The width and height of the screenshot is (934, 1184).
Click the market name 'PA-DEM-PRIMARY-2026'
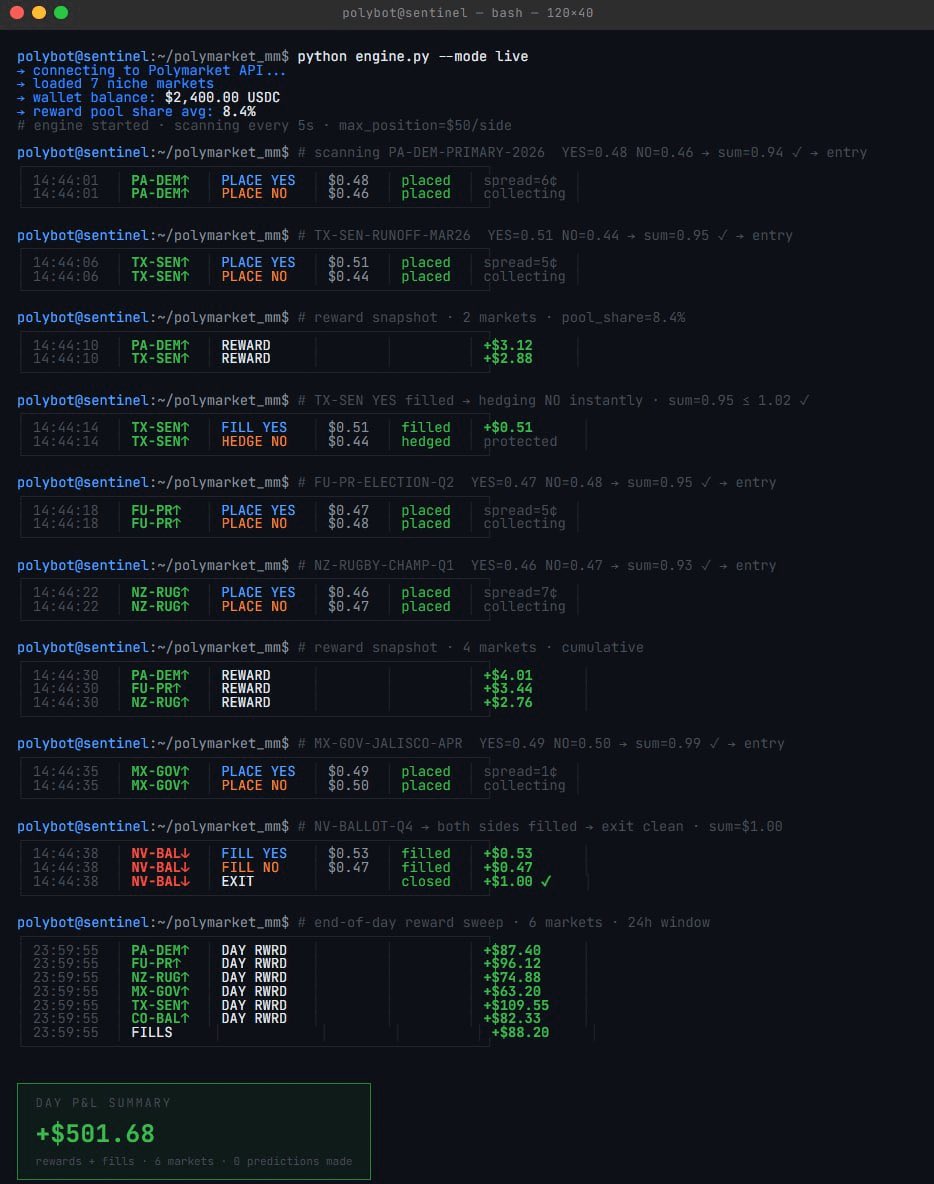467,153
